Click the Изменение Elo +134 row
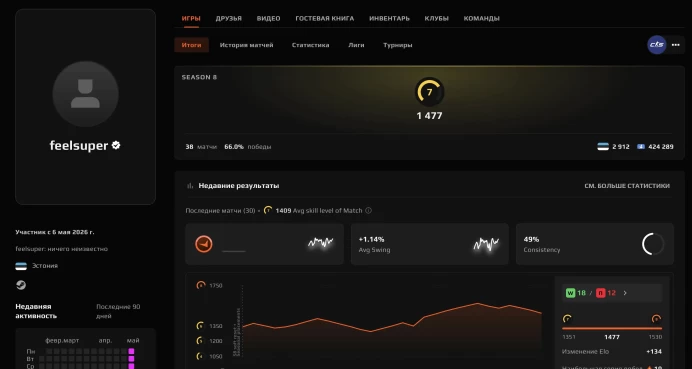Screen dimensions: 692x369 [612, 351]
